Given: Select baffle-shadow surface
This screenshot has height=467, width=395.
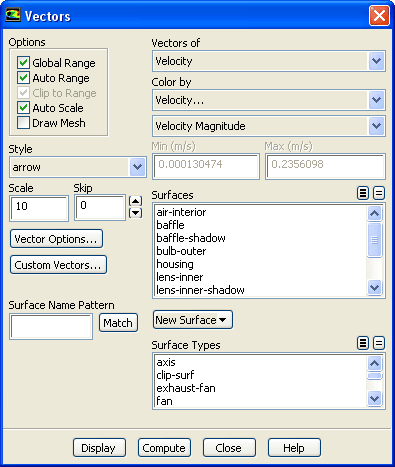Looking at the screenshot, I should (x=260, y=238).
